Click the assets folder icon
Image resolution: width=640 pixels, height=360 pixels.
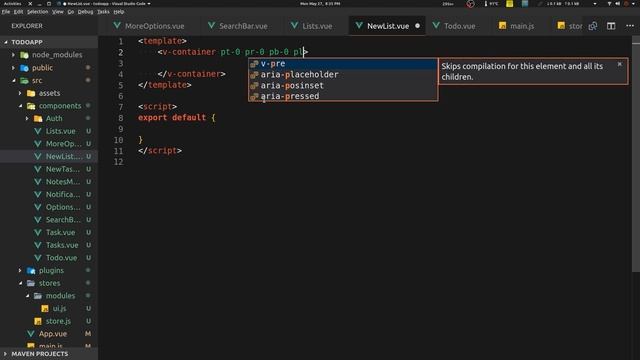click(31, 93)
